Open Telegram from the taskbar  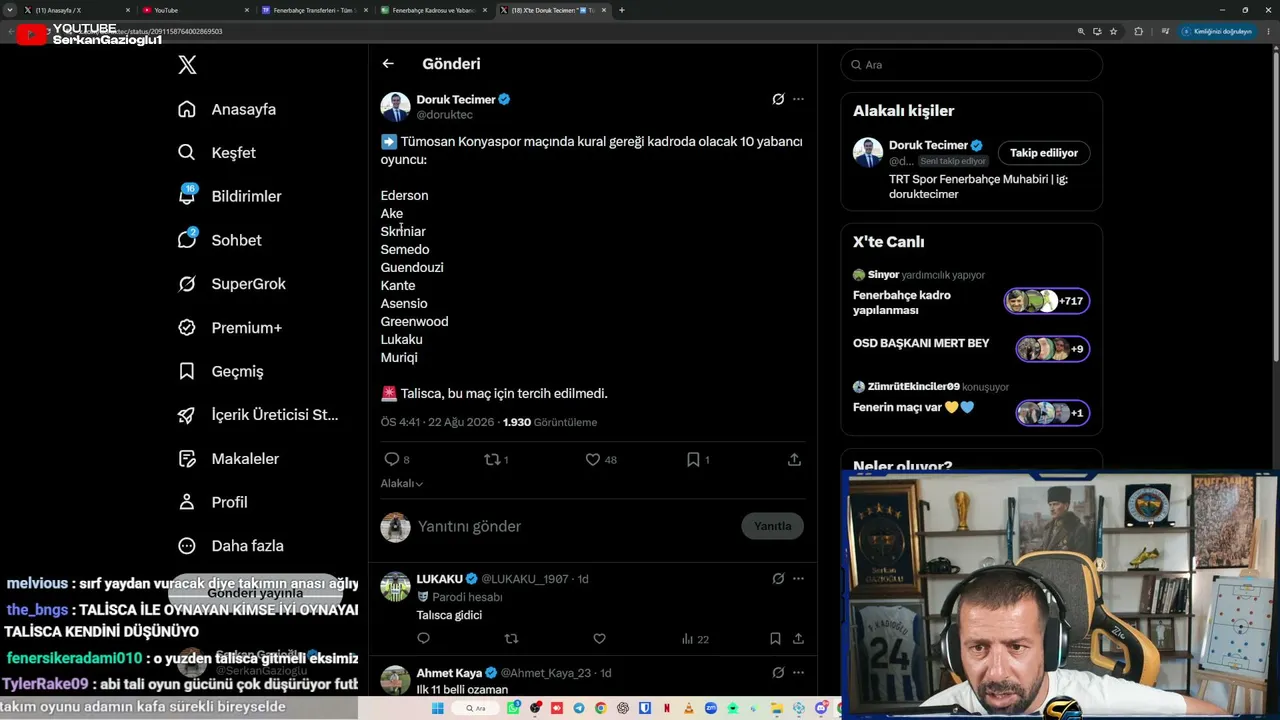click(579, 708)
